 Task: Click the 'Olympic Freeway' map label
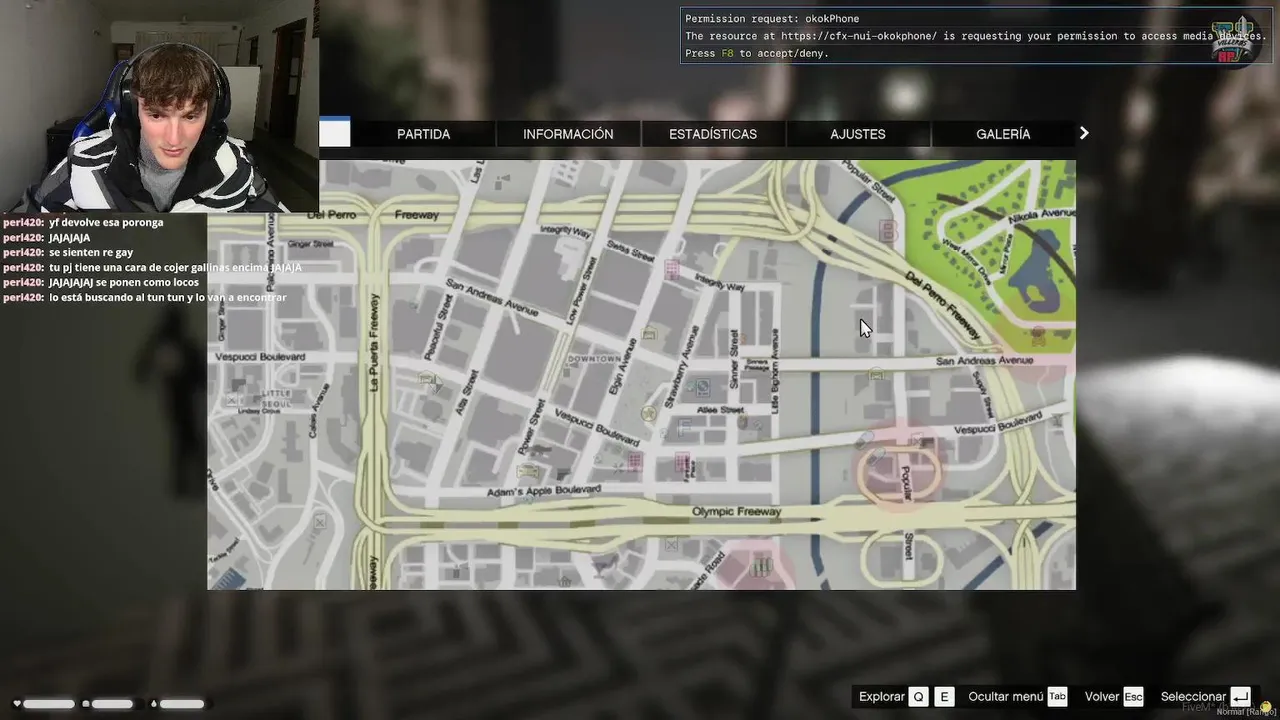[737, 512]
